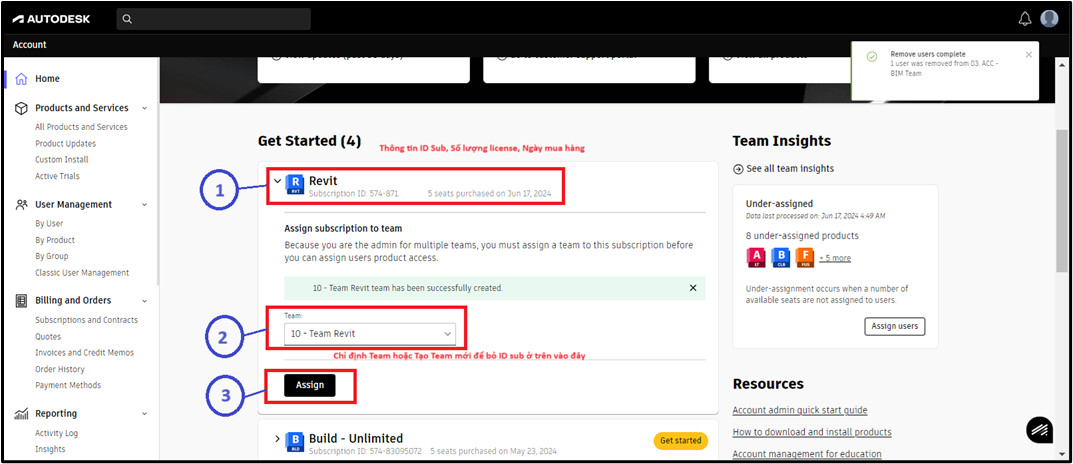Image resolution: width=1073 pixels, height=464 pixels.
Task: Collapse the Billing and Orders section
Action: pyautogui.click(x=144, y=300)
